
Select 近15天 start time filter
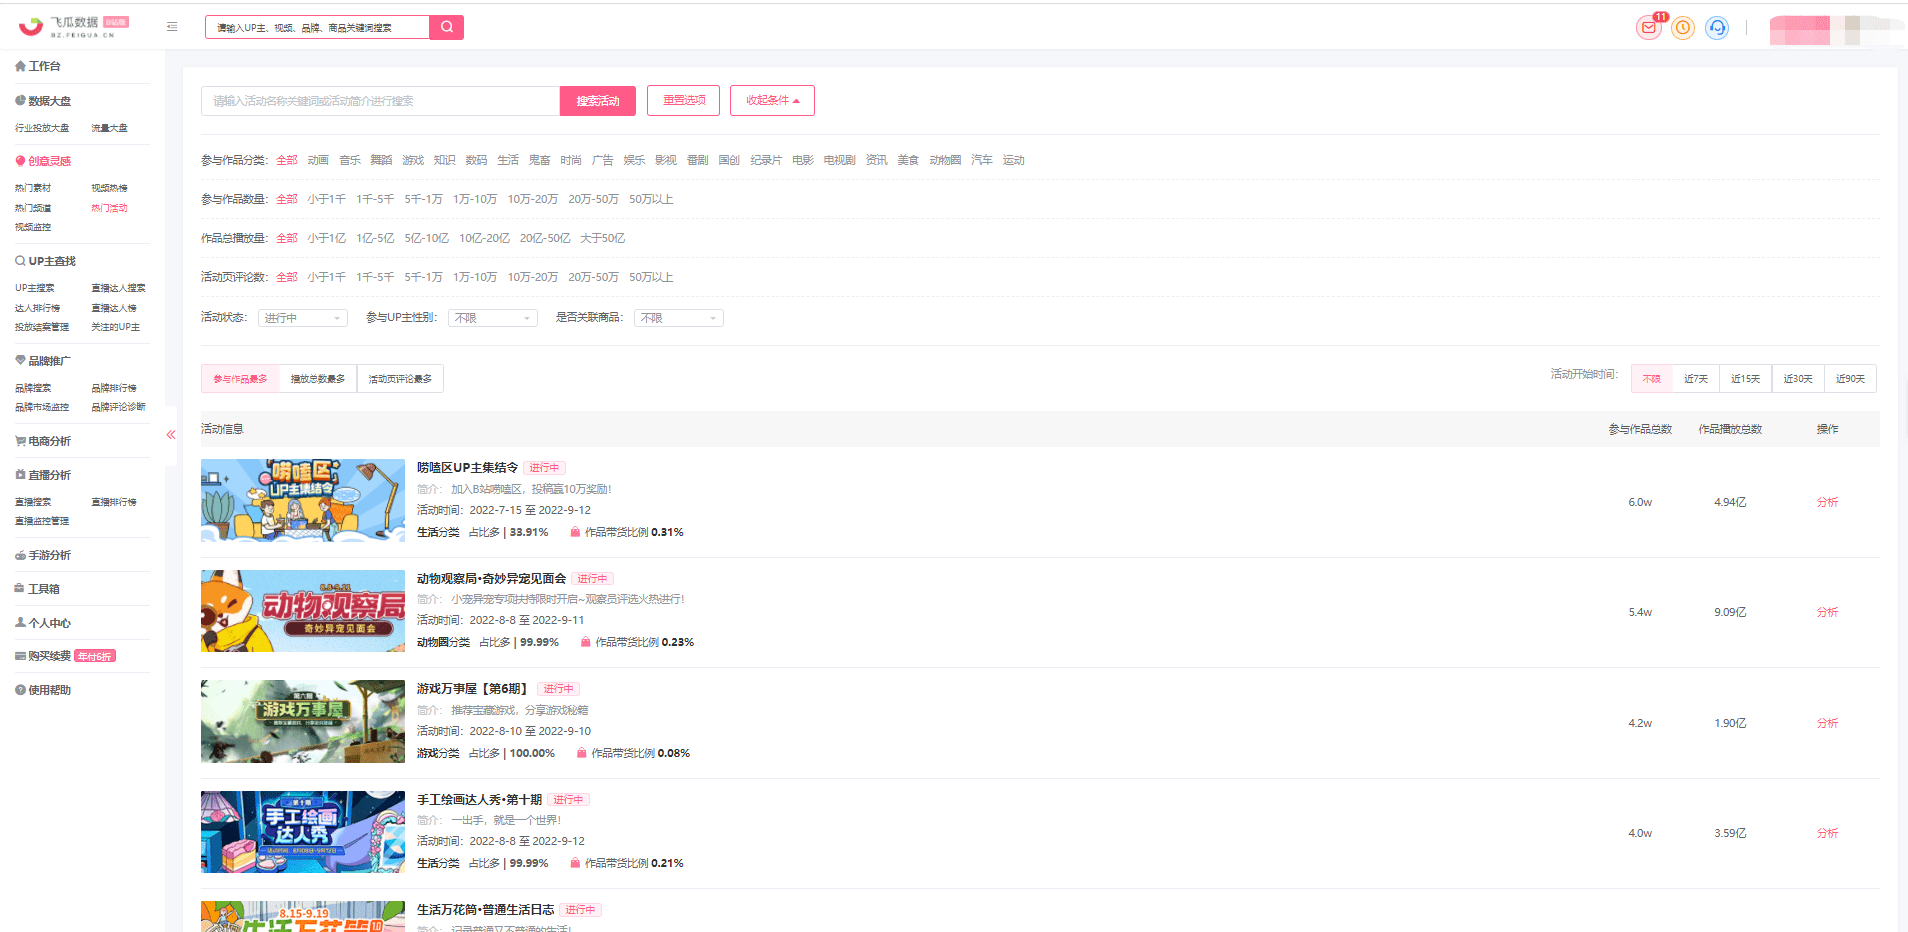(1746, 379)
